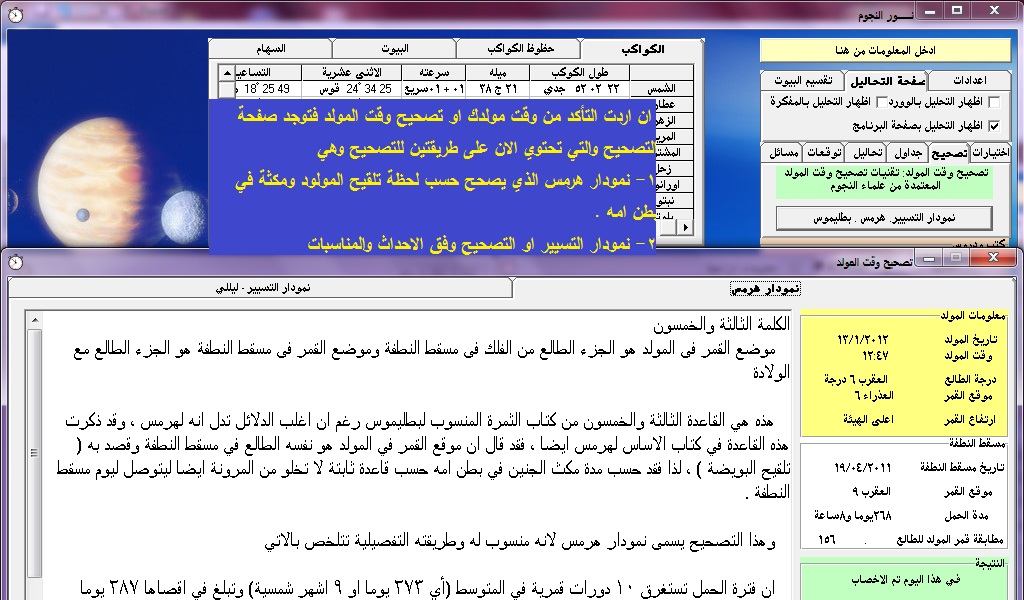Screen dimensions: 1024x600
Task: Click the up arrow above the planets table
Action: click(x=225, y=73)
